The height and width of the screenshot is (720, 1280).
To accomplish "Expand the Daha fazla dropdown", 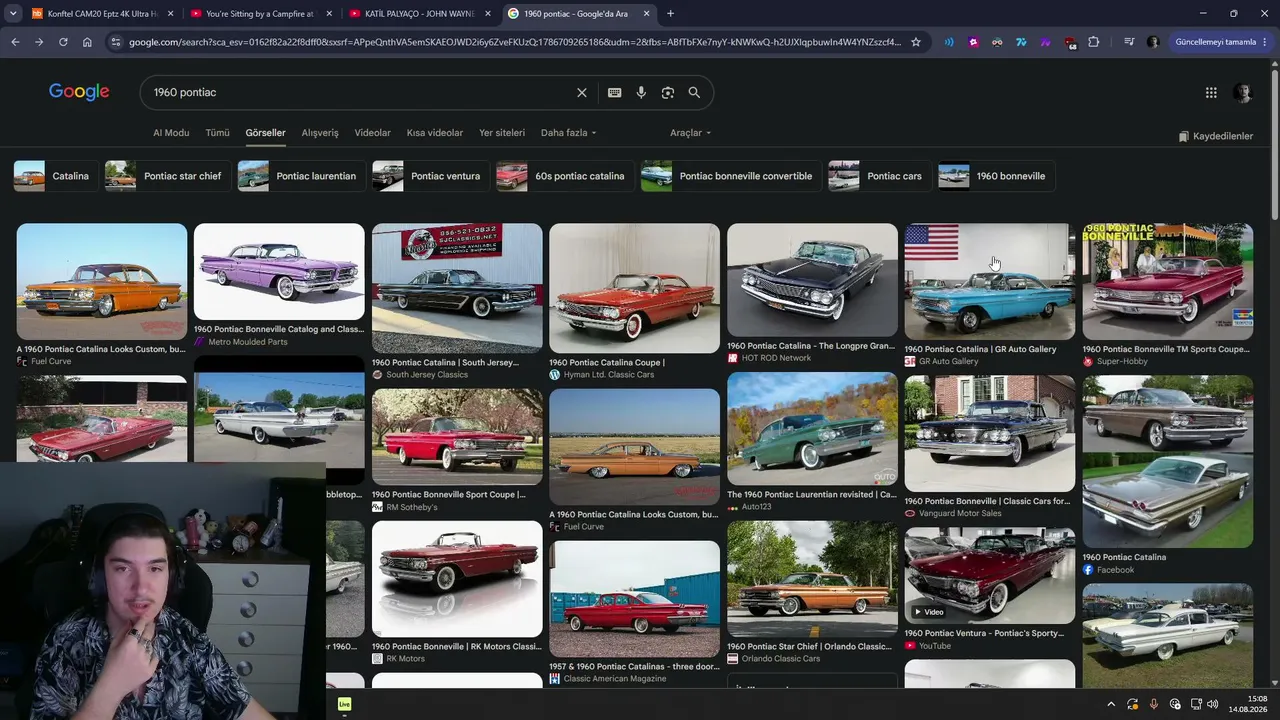I will 568,133.
